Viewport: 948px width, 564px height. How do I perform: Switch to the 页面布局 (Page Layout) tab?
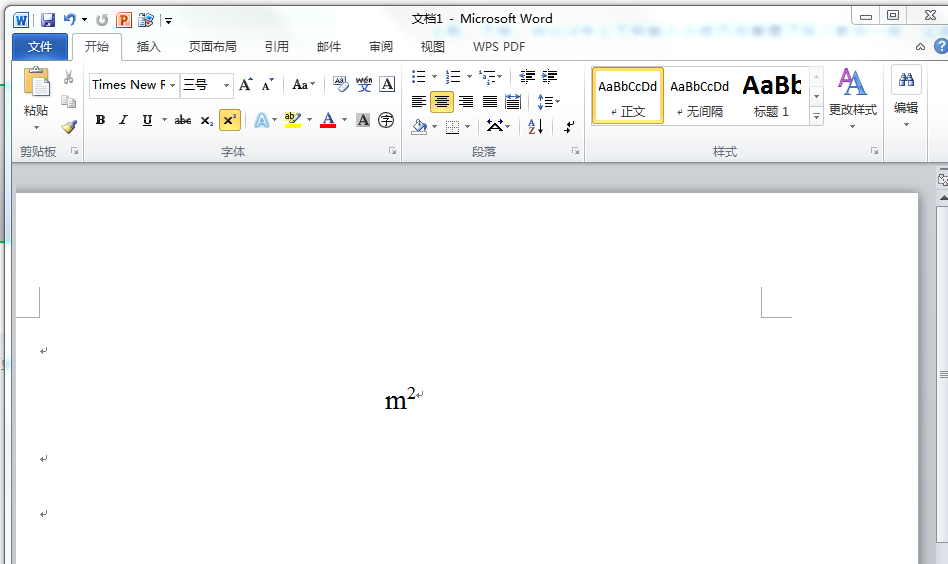click(212, 47)
